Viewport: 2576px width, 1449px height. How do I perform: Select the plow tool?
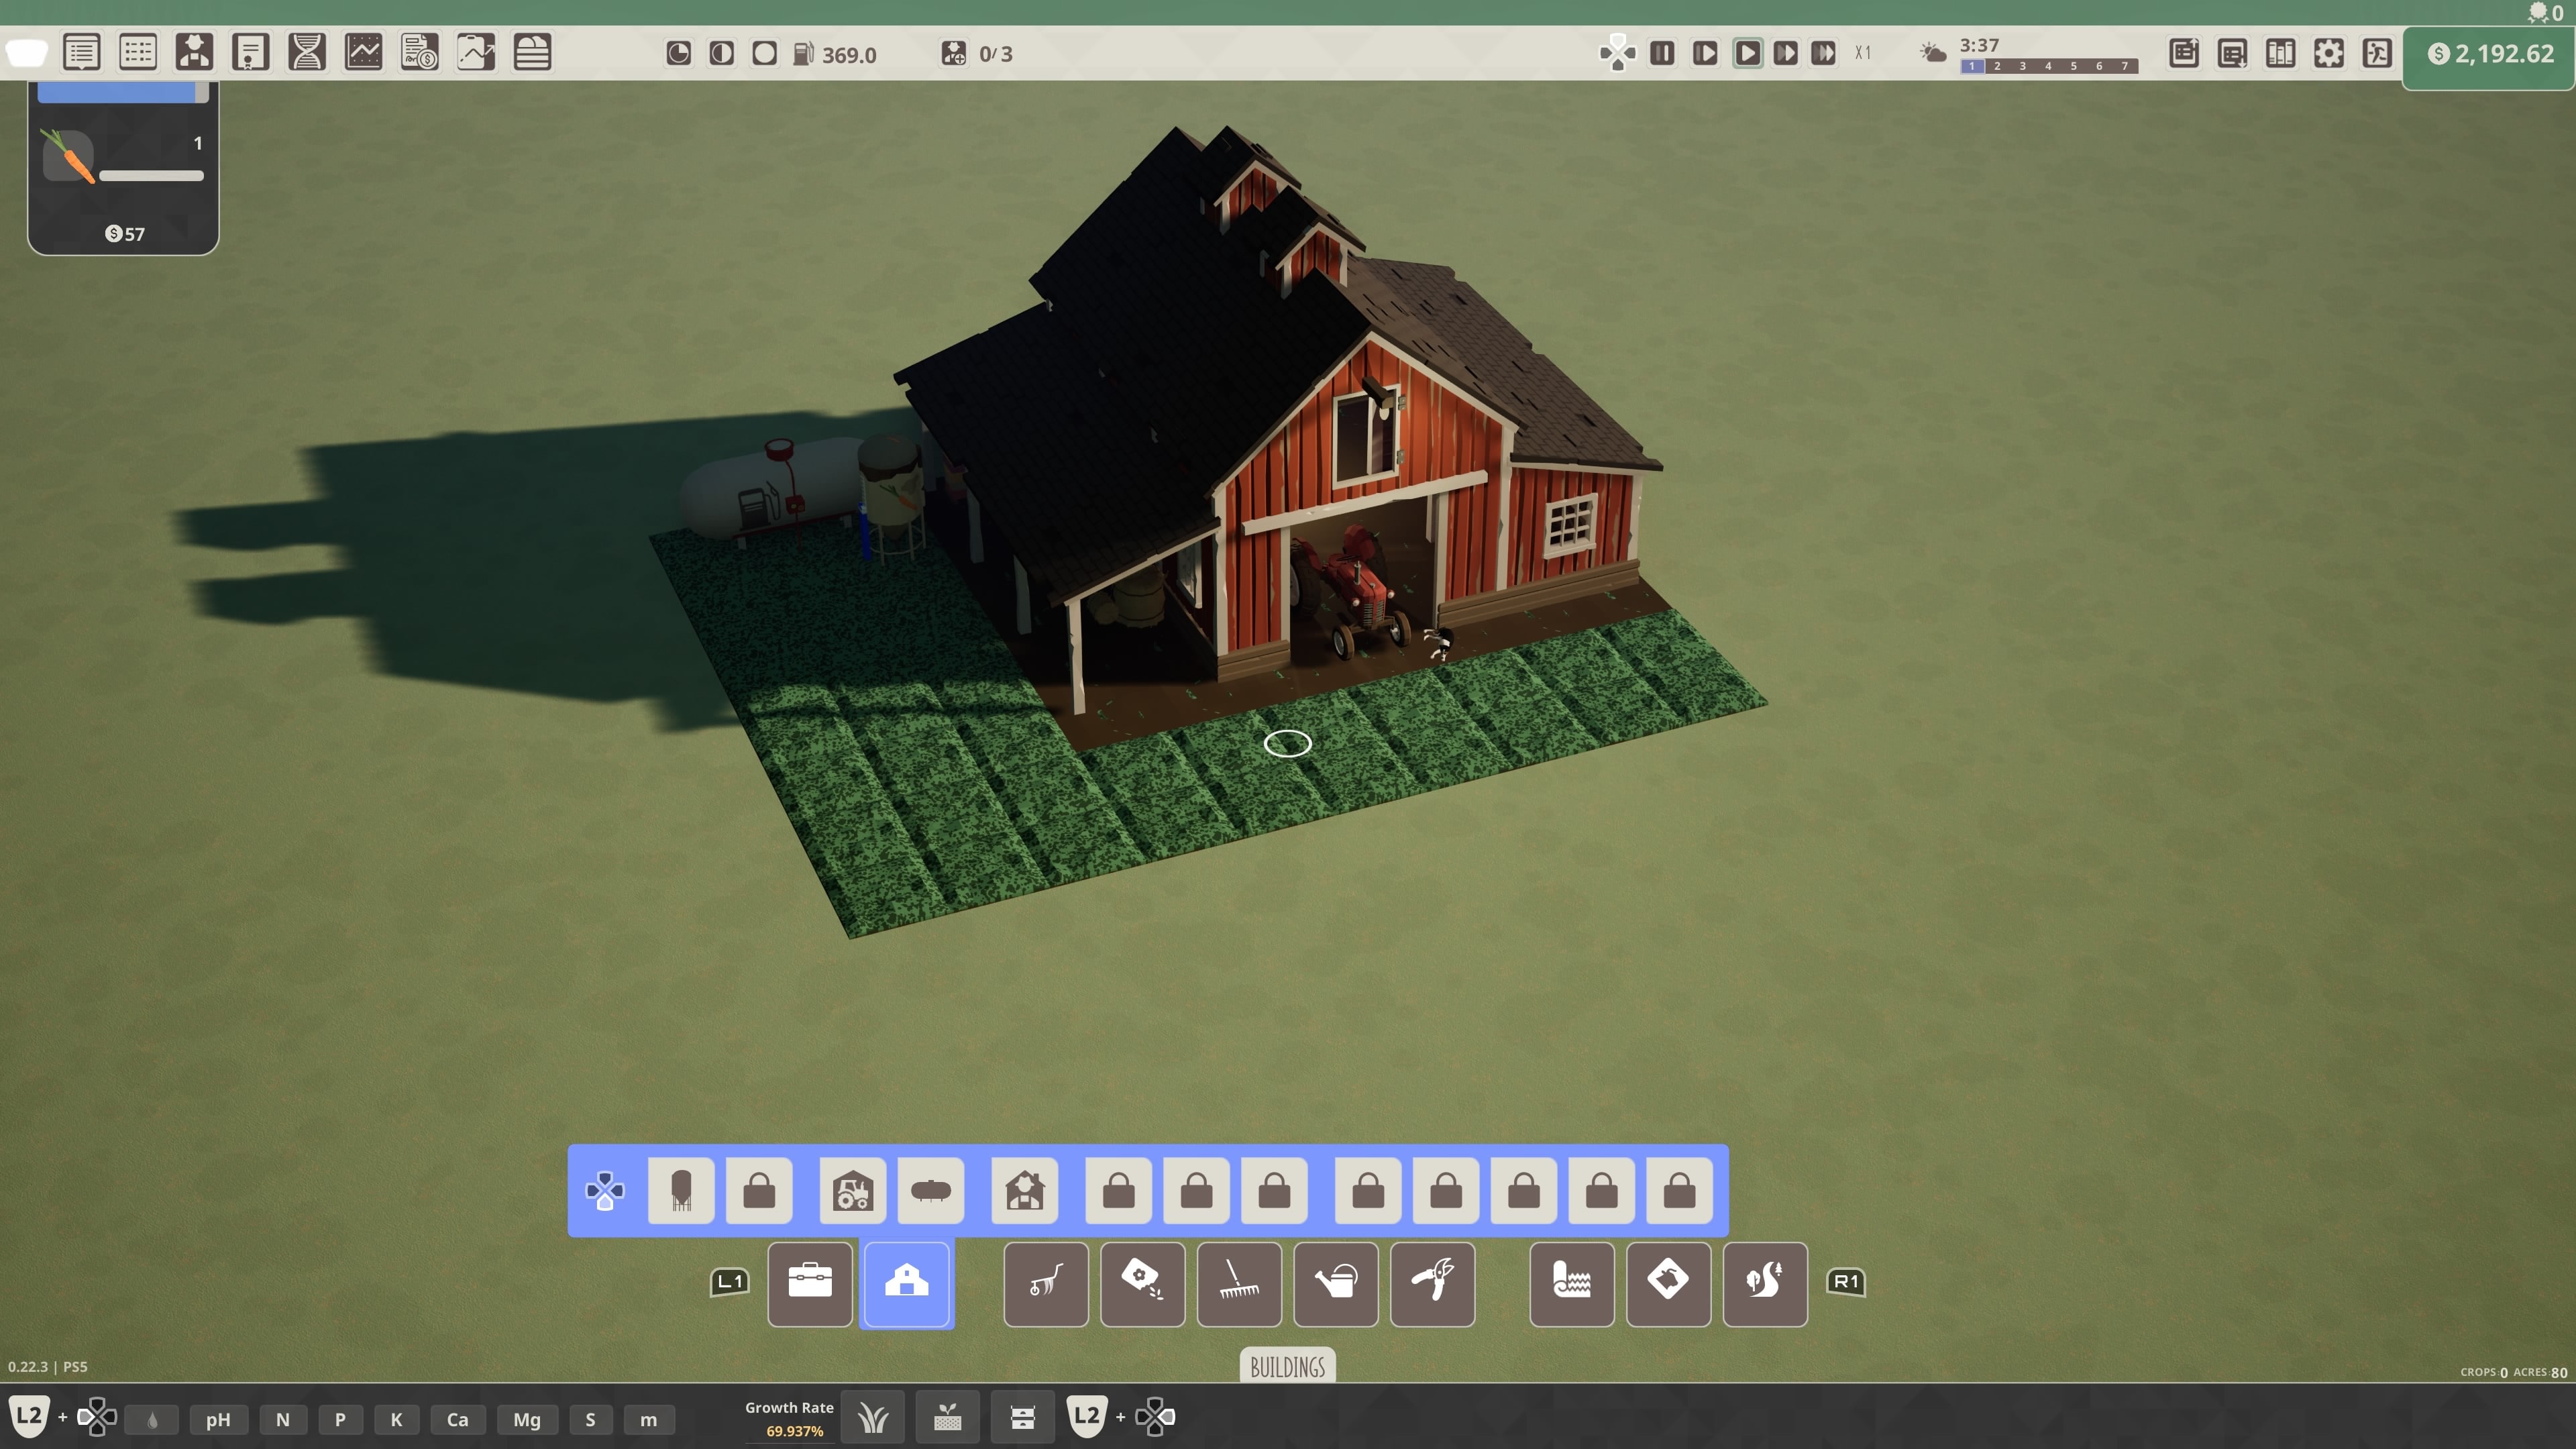click(1046, 1285)
